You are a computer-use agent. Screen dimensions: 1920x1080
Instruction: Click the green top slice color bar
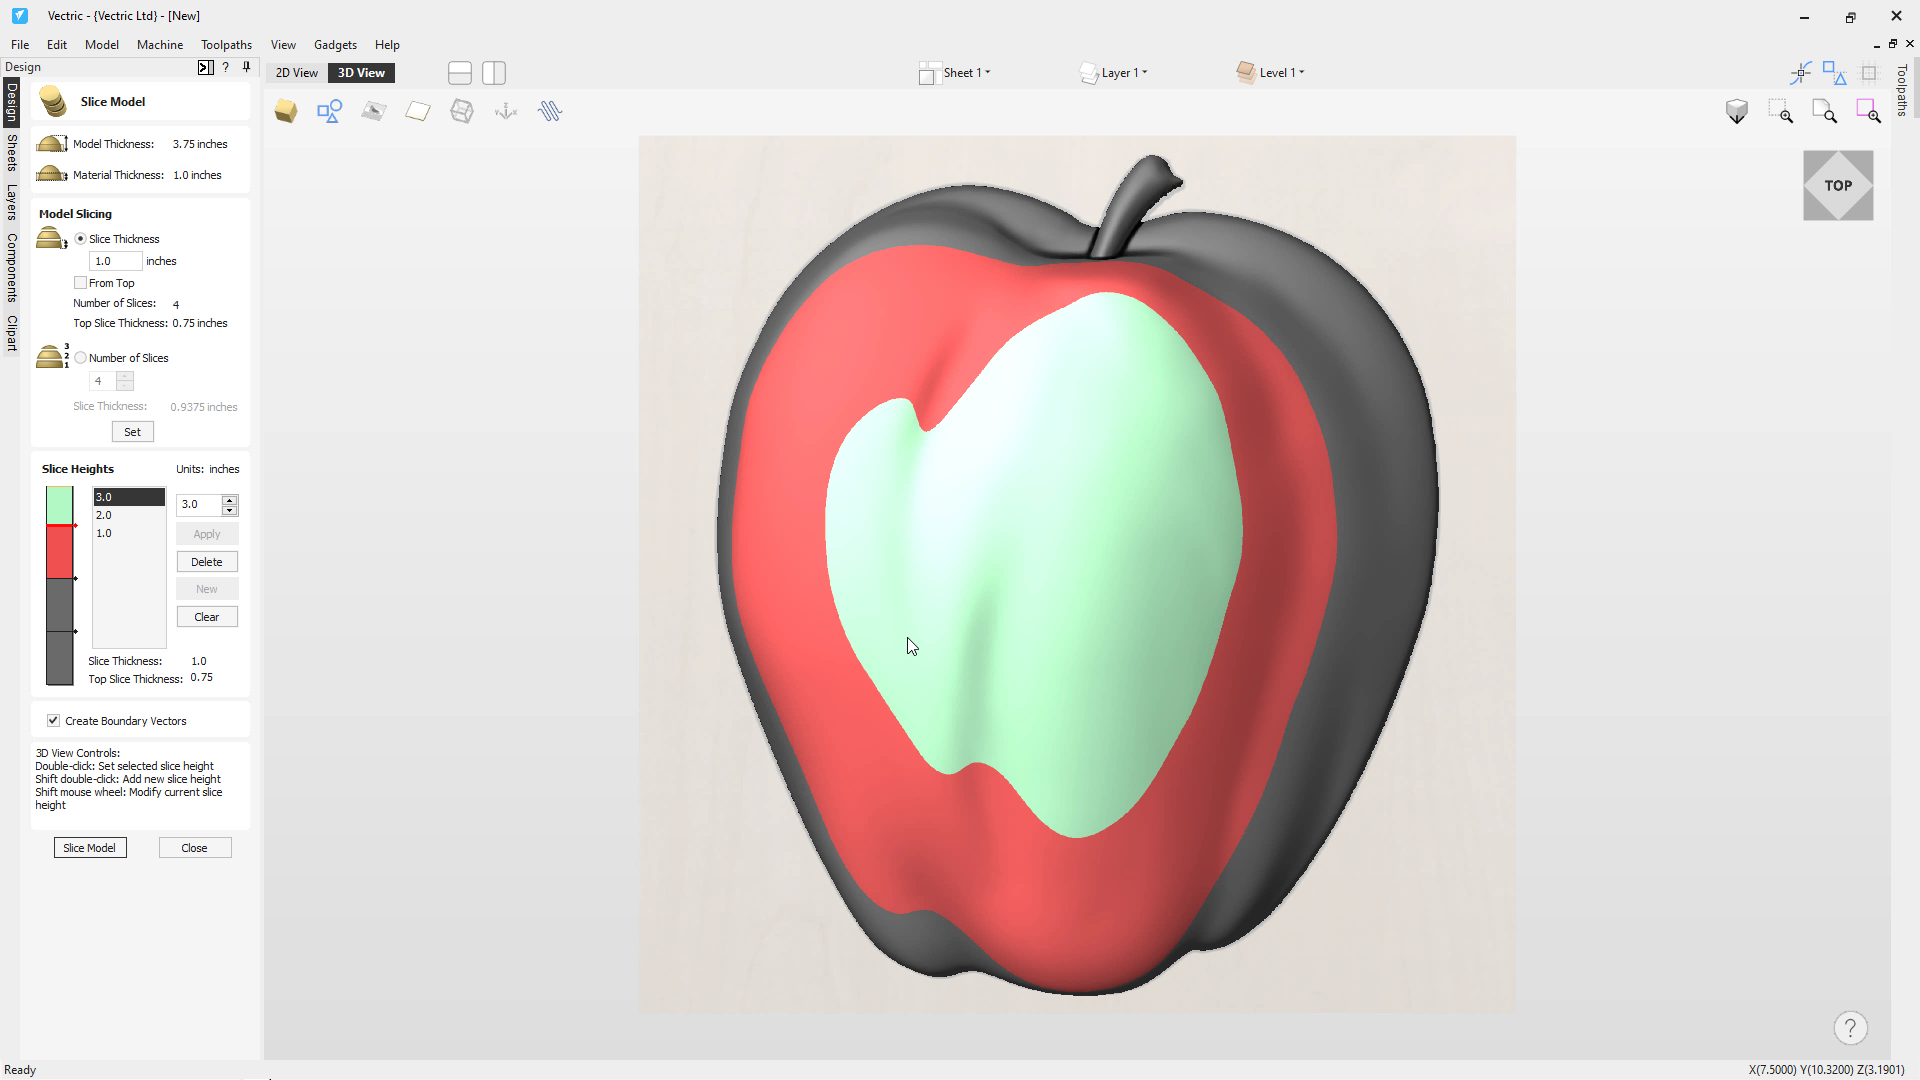(60, 505)
